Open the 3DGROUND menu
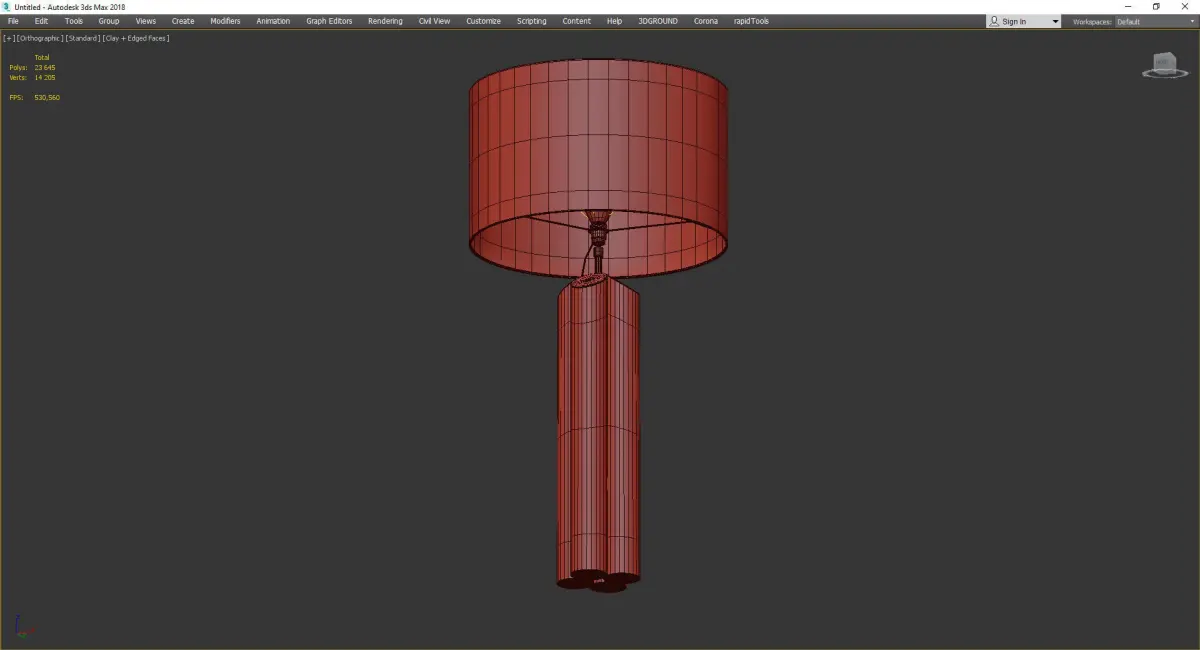 pos(658,21)
